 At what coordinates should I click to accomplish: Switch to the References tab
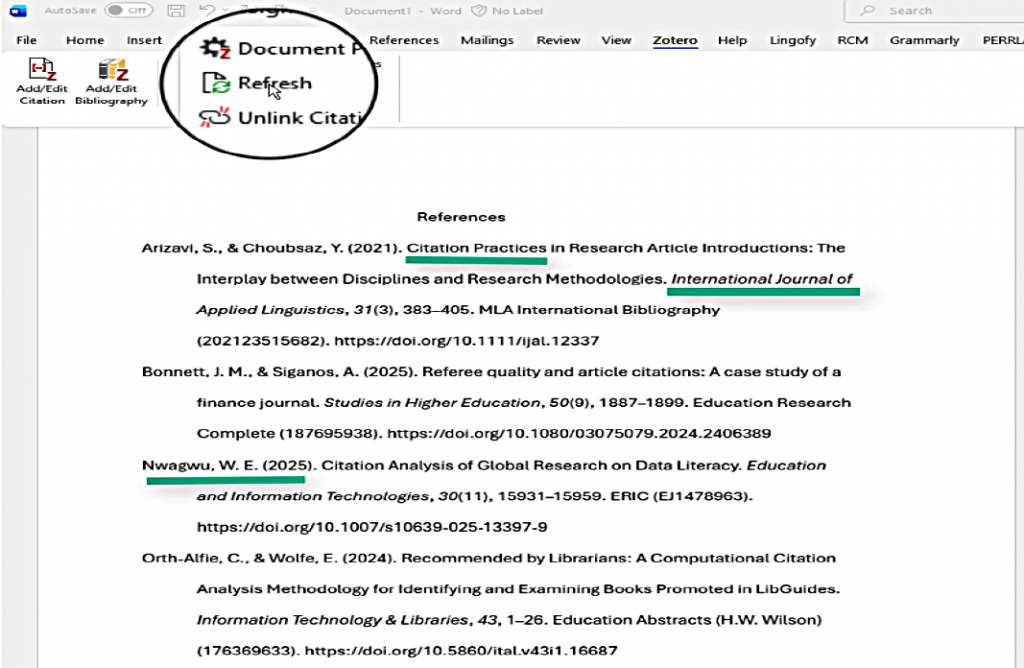coord(404,40)
